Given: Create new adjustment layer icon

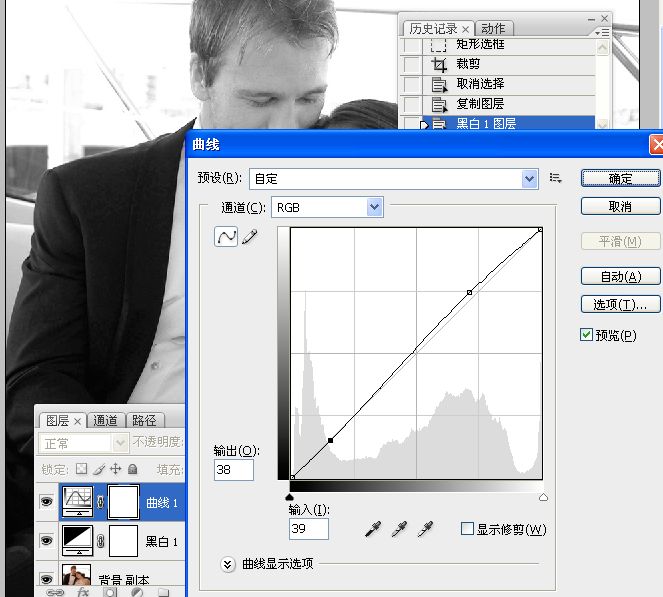Looking at the screenshot, I should click(137, 592).
